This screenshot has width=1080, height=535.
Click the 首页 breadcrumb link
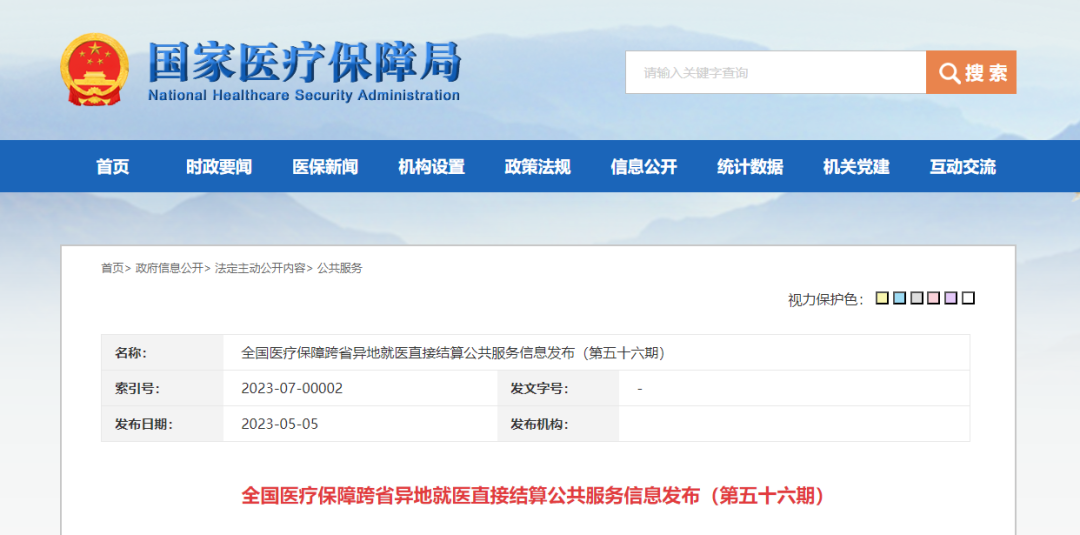tap(112, 268)
